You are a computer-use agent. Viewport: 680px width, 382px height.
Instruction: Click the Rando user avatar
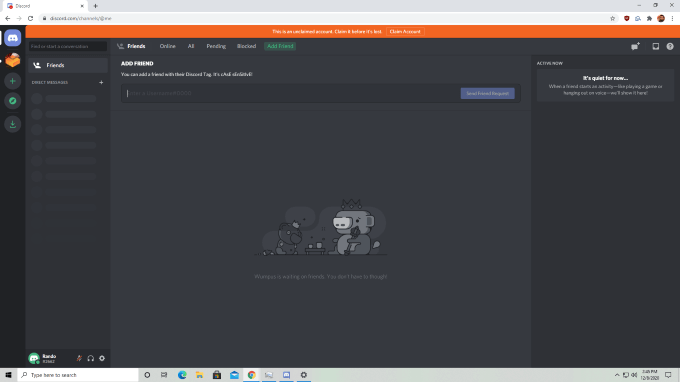[34, 358]
